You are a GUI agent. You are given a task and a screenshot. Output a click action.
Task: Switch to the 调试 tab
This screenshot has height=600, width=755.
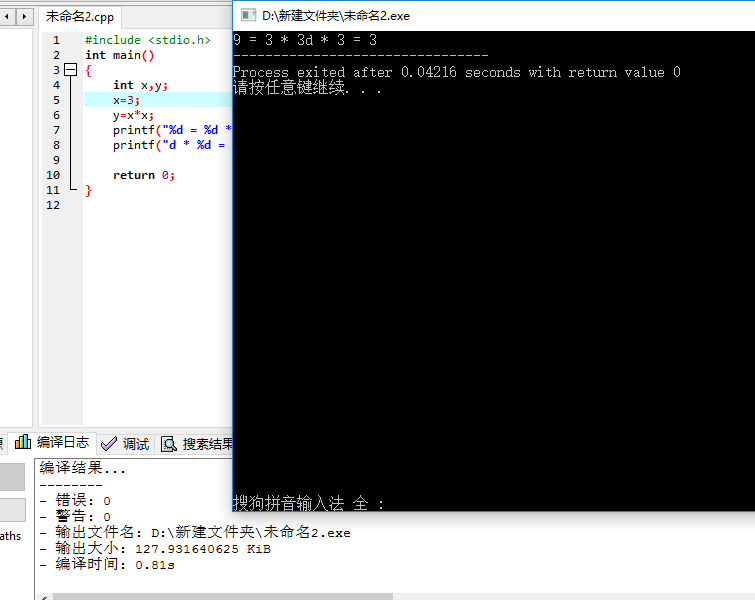point(125,443)
